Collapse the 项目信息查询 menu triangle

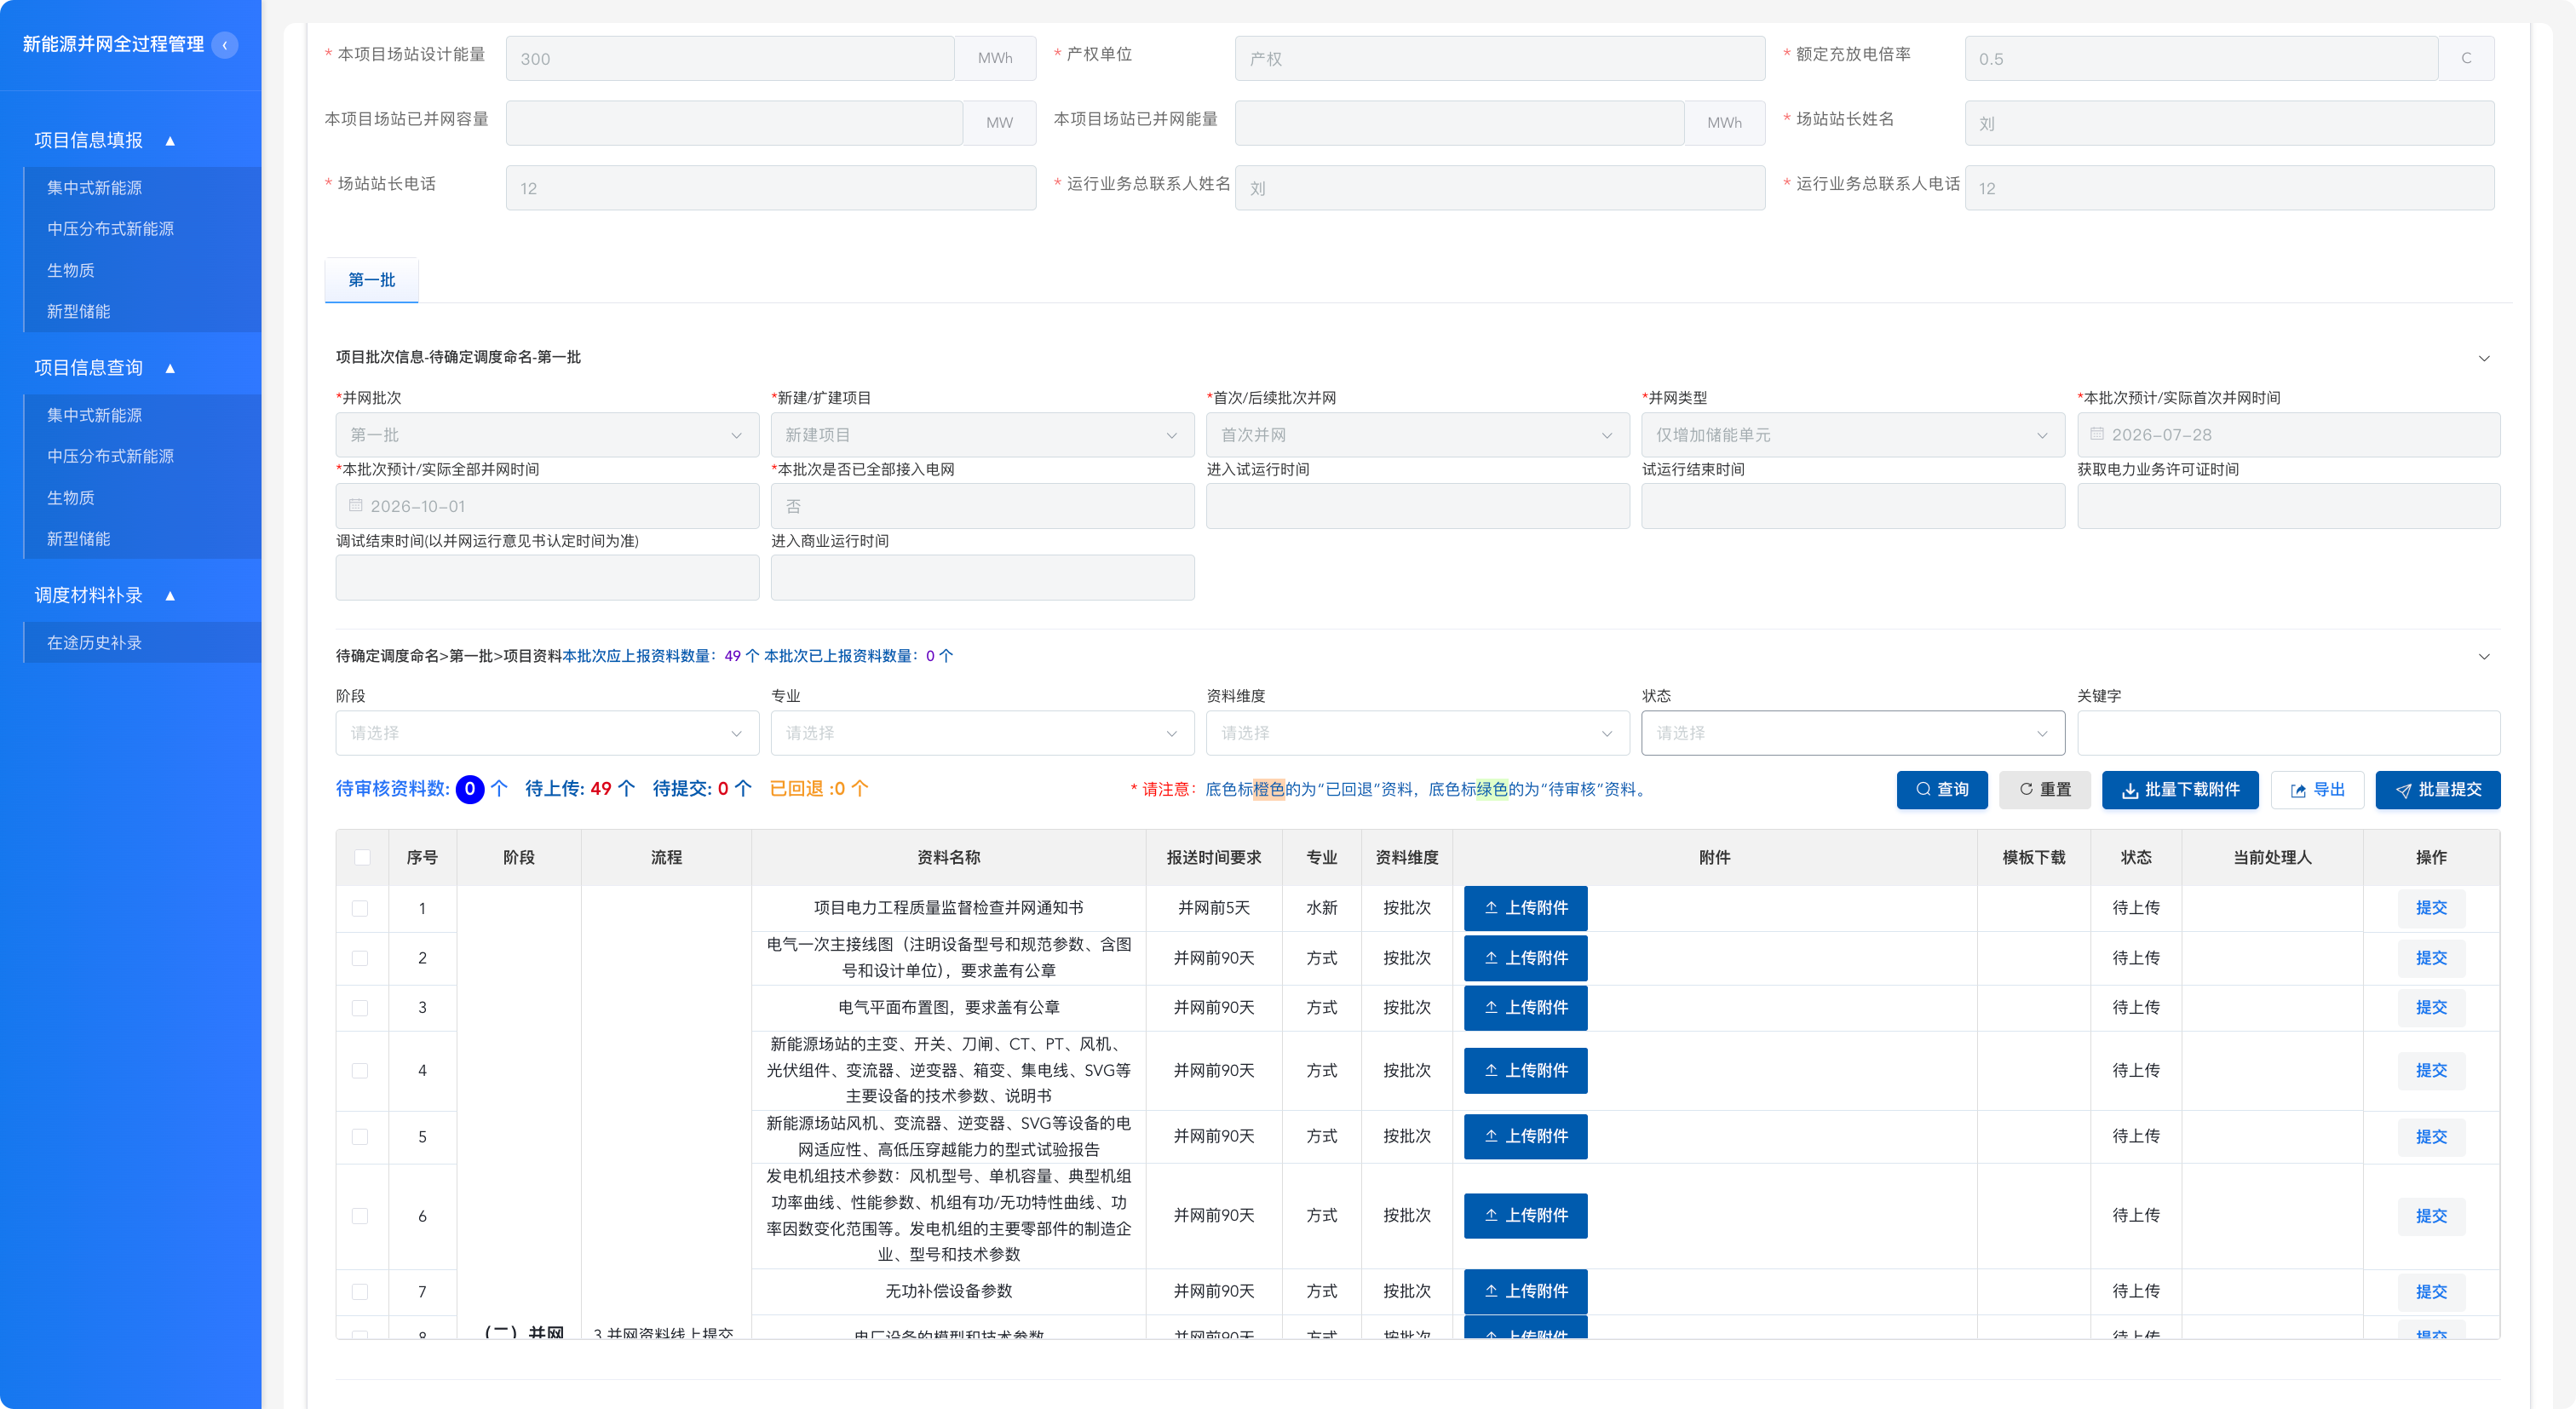[170, 368]
